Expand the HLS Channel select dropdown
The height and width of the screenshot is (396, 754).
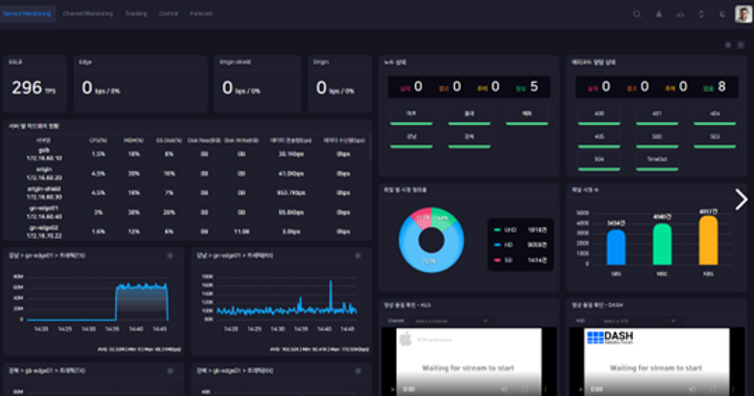pyautogui.click(x=451, y=321)
